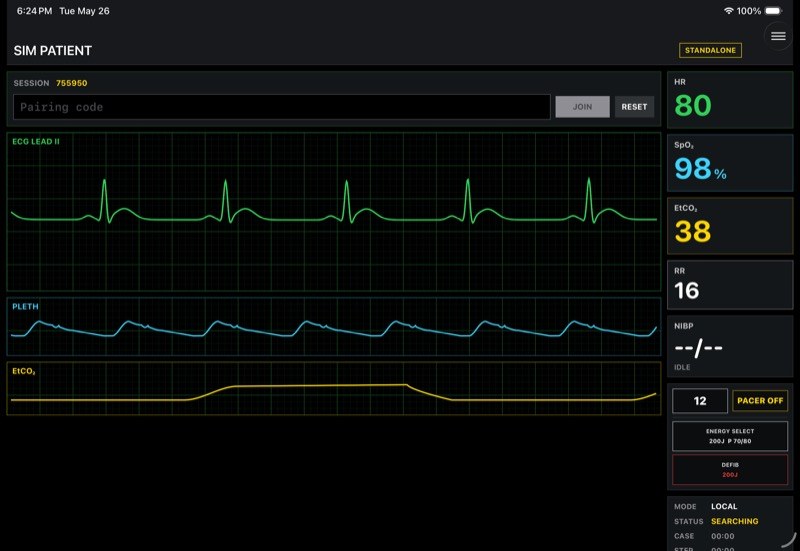
Task: Tap the EtCO2 38 vital tile
Action: tap(730, 226)
